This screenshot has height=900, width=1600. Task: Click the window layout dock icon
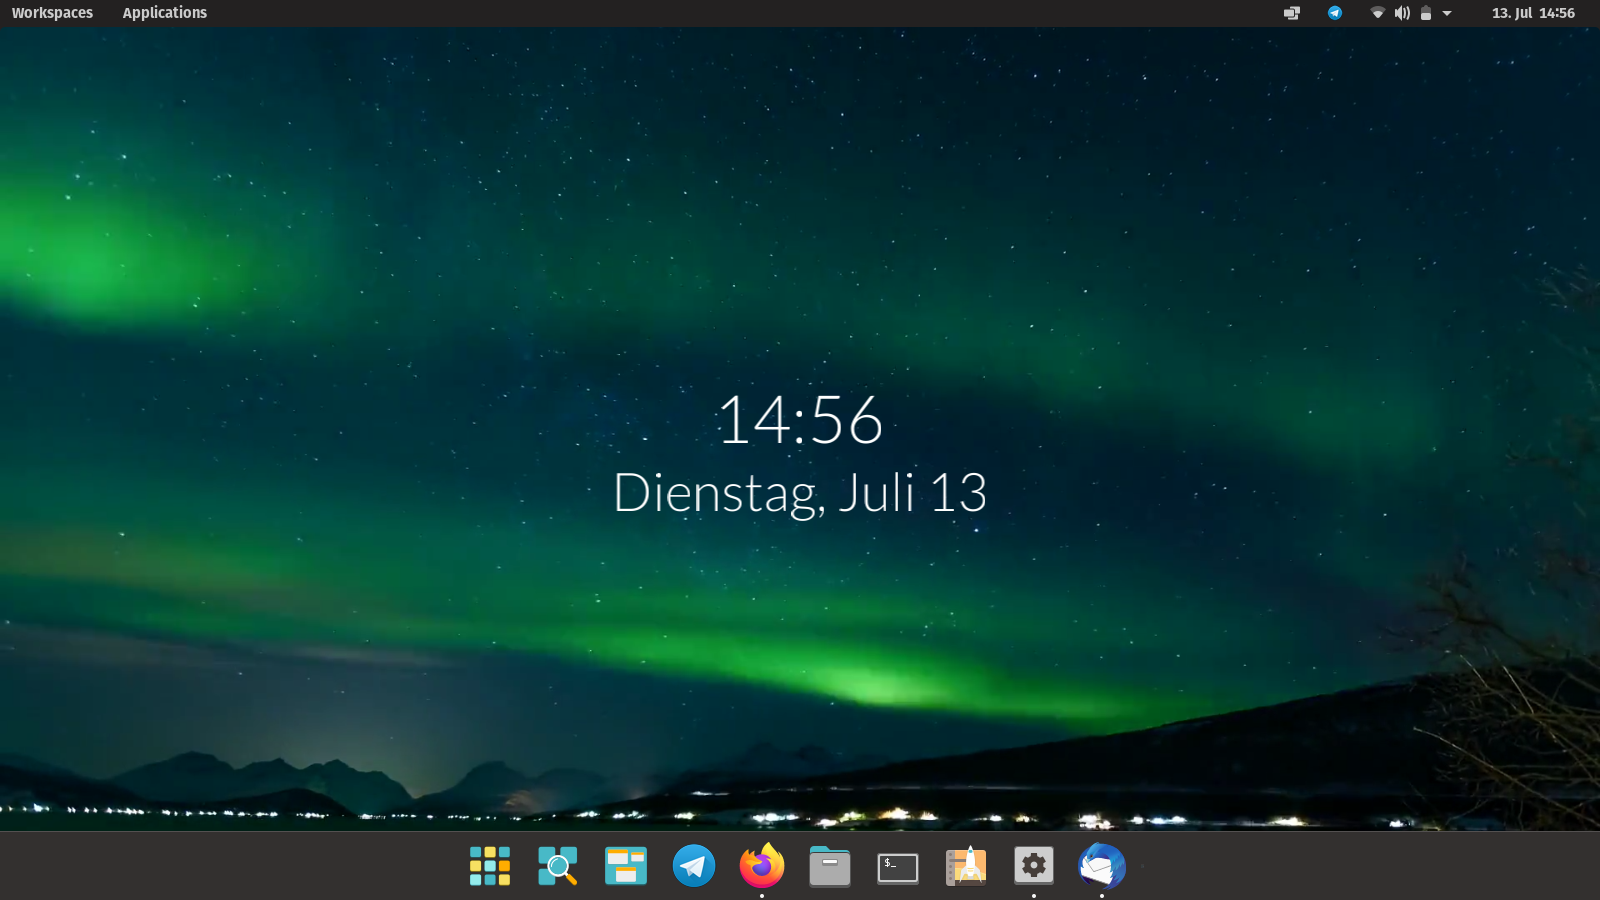(x=625, y=866)
